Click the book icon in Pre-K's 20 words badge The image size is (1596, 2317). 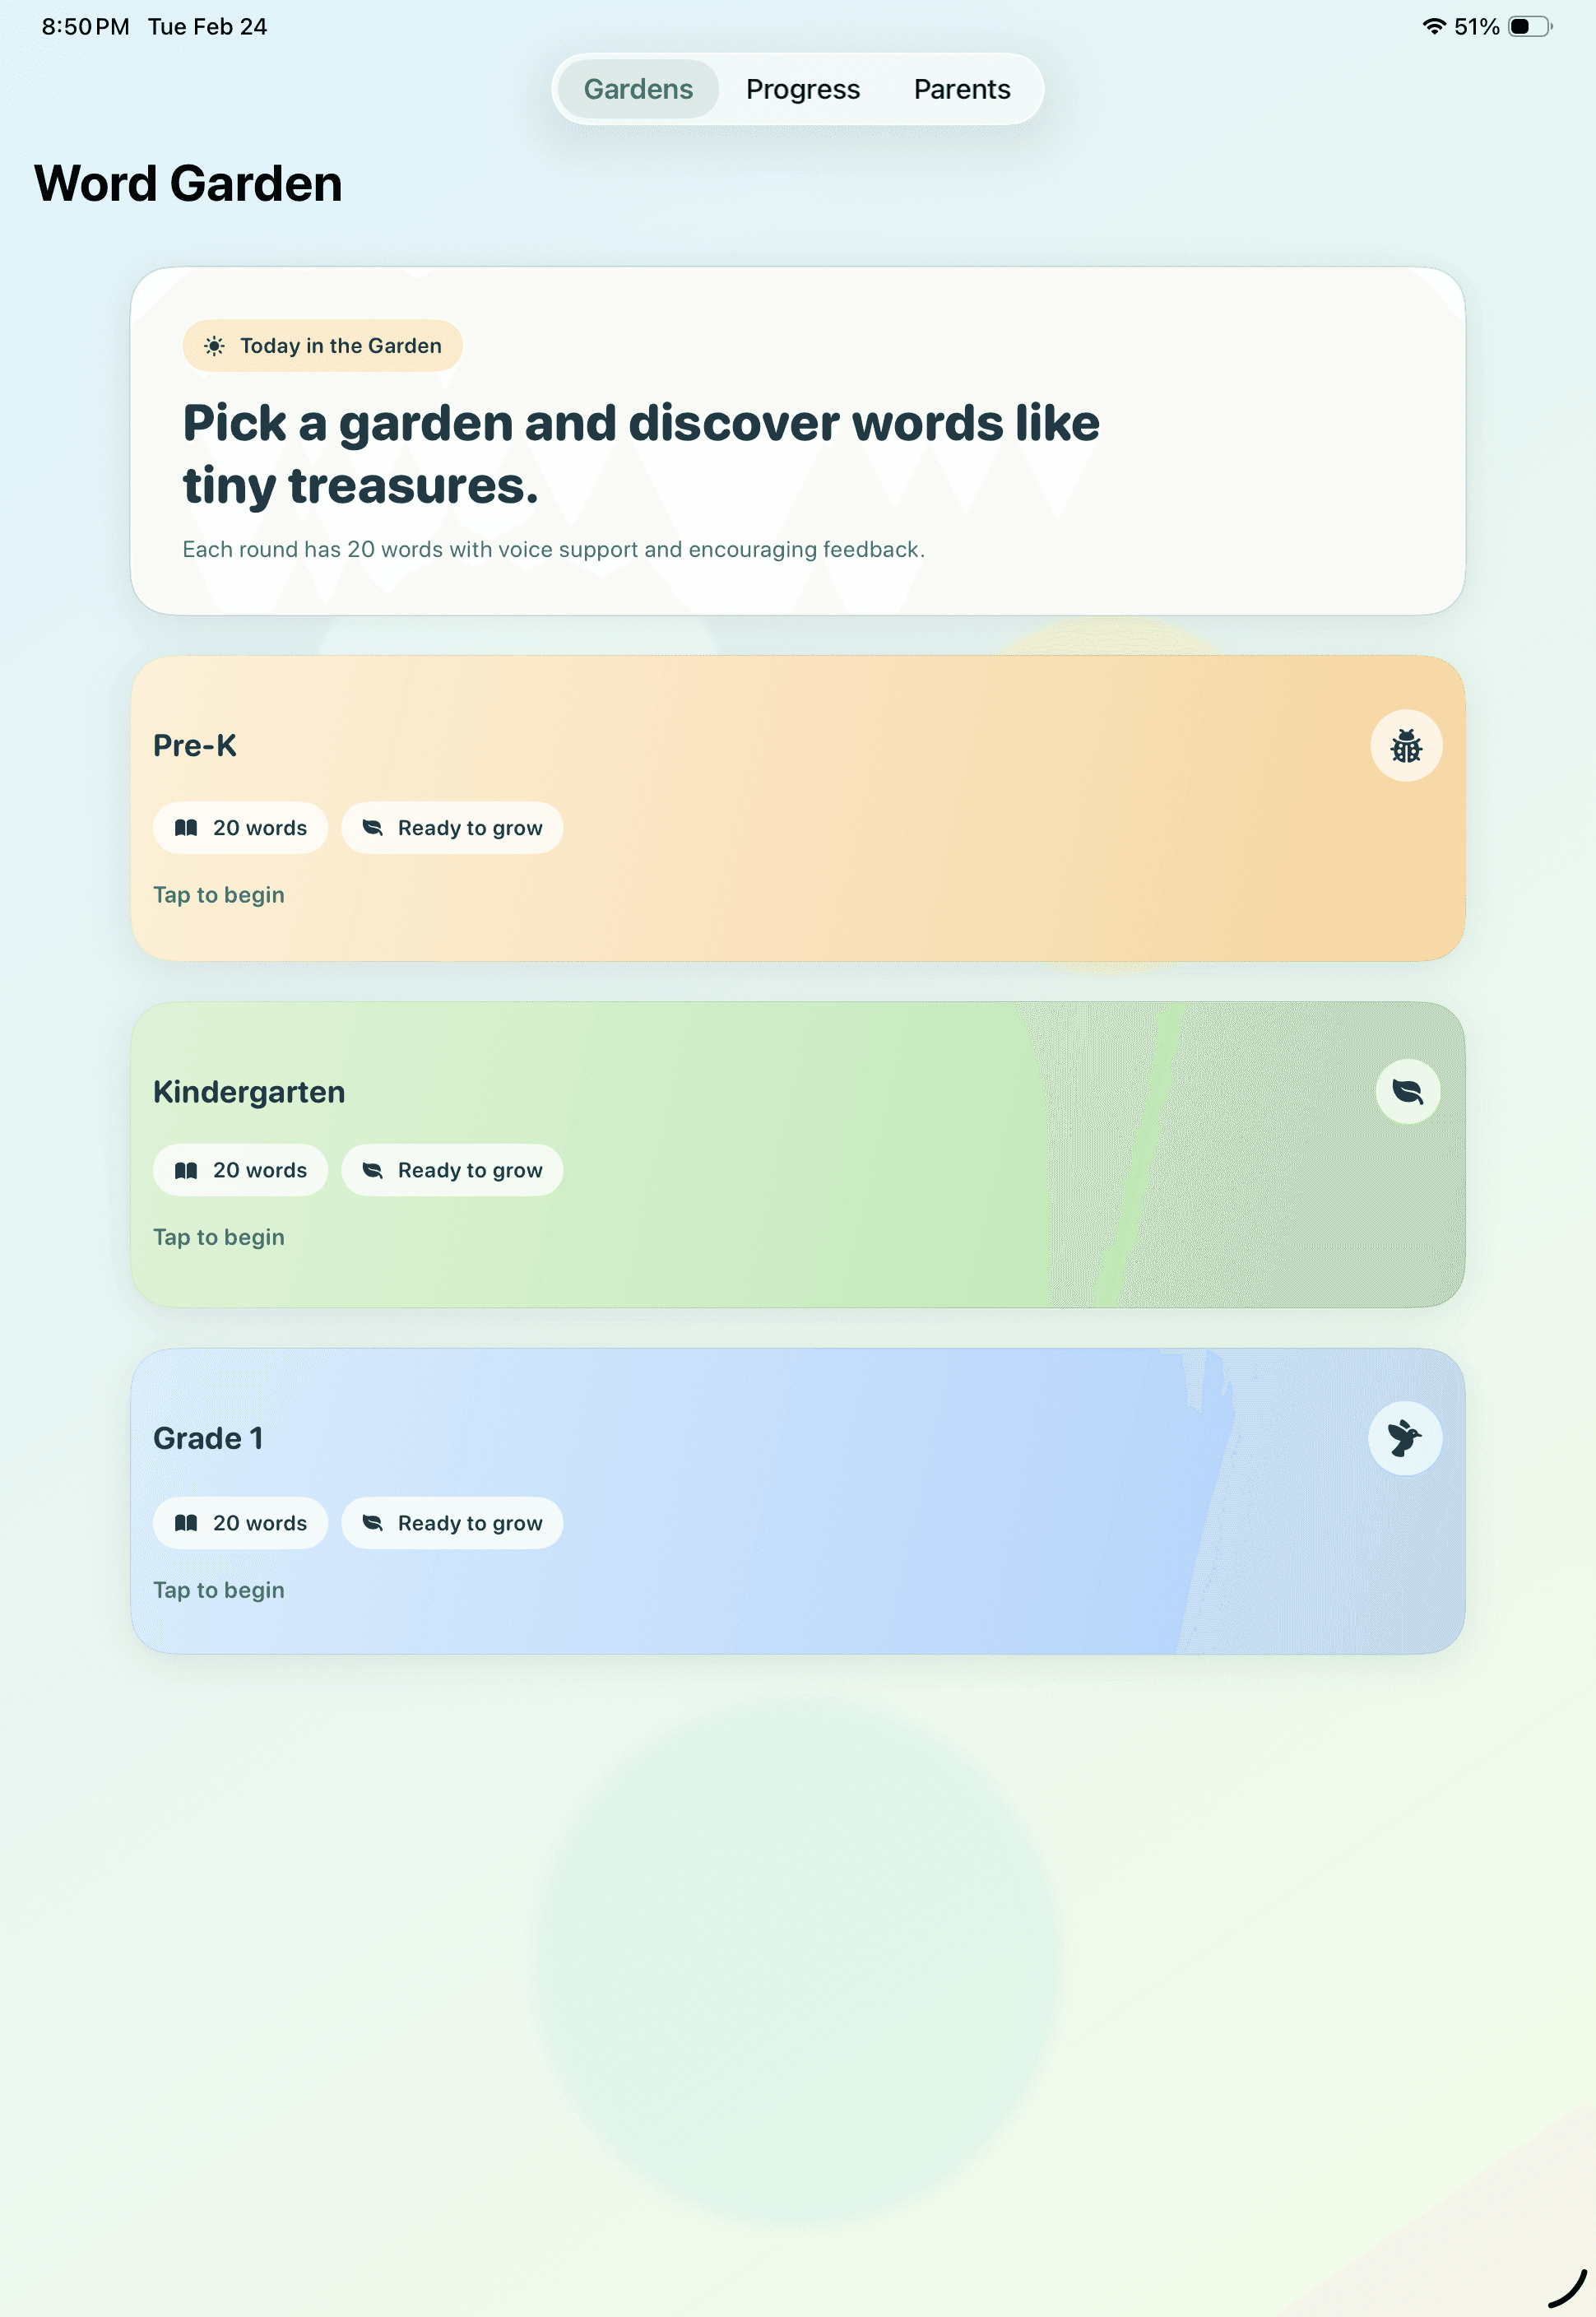click(186, 828)
